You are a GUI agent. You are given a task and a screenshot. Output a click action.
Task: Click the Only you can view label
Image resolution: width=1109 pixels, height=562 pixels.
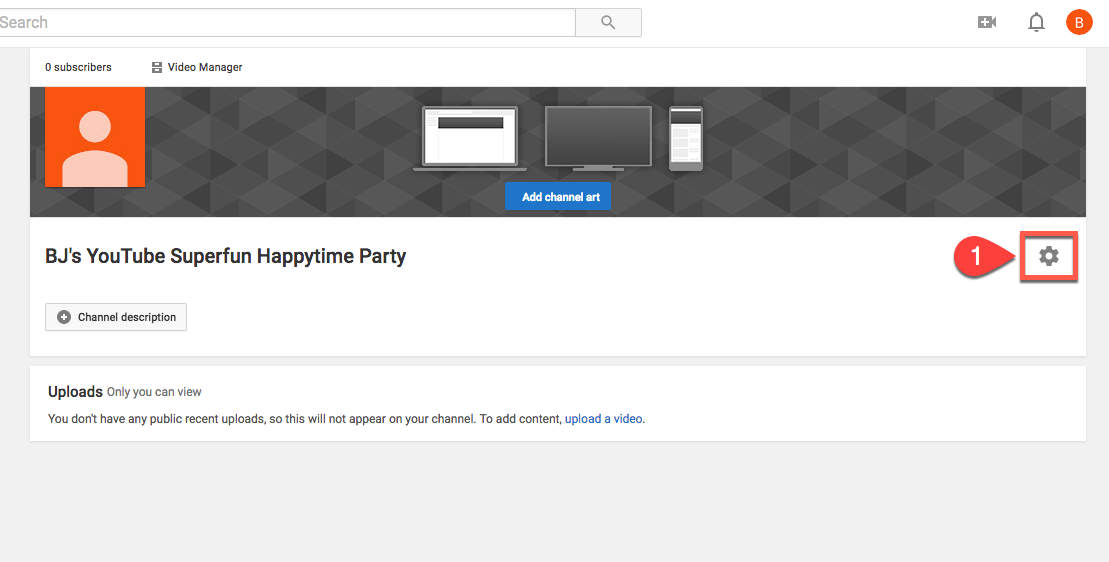point(154,392)
